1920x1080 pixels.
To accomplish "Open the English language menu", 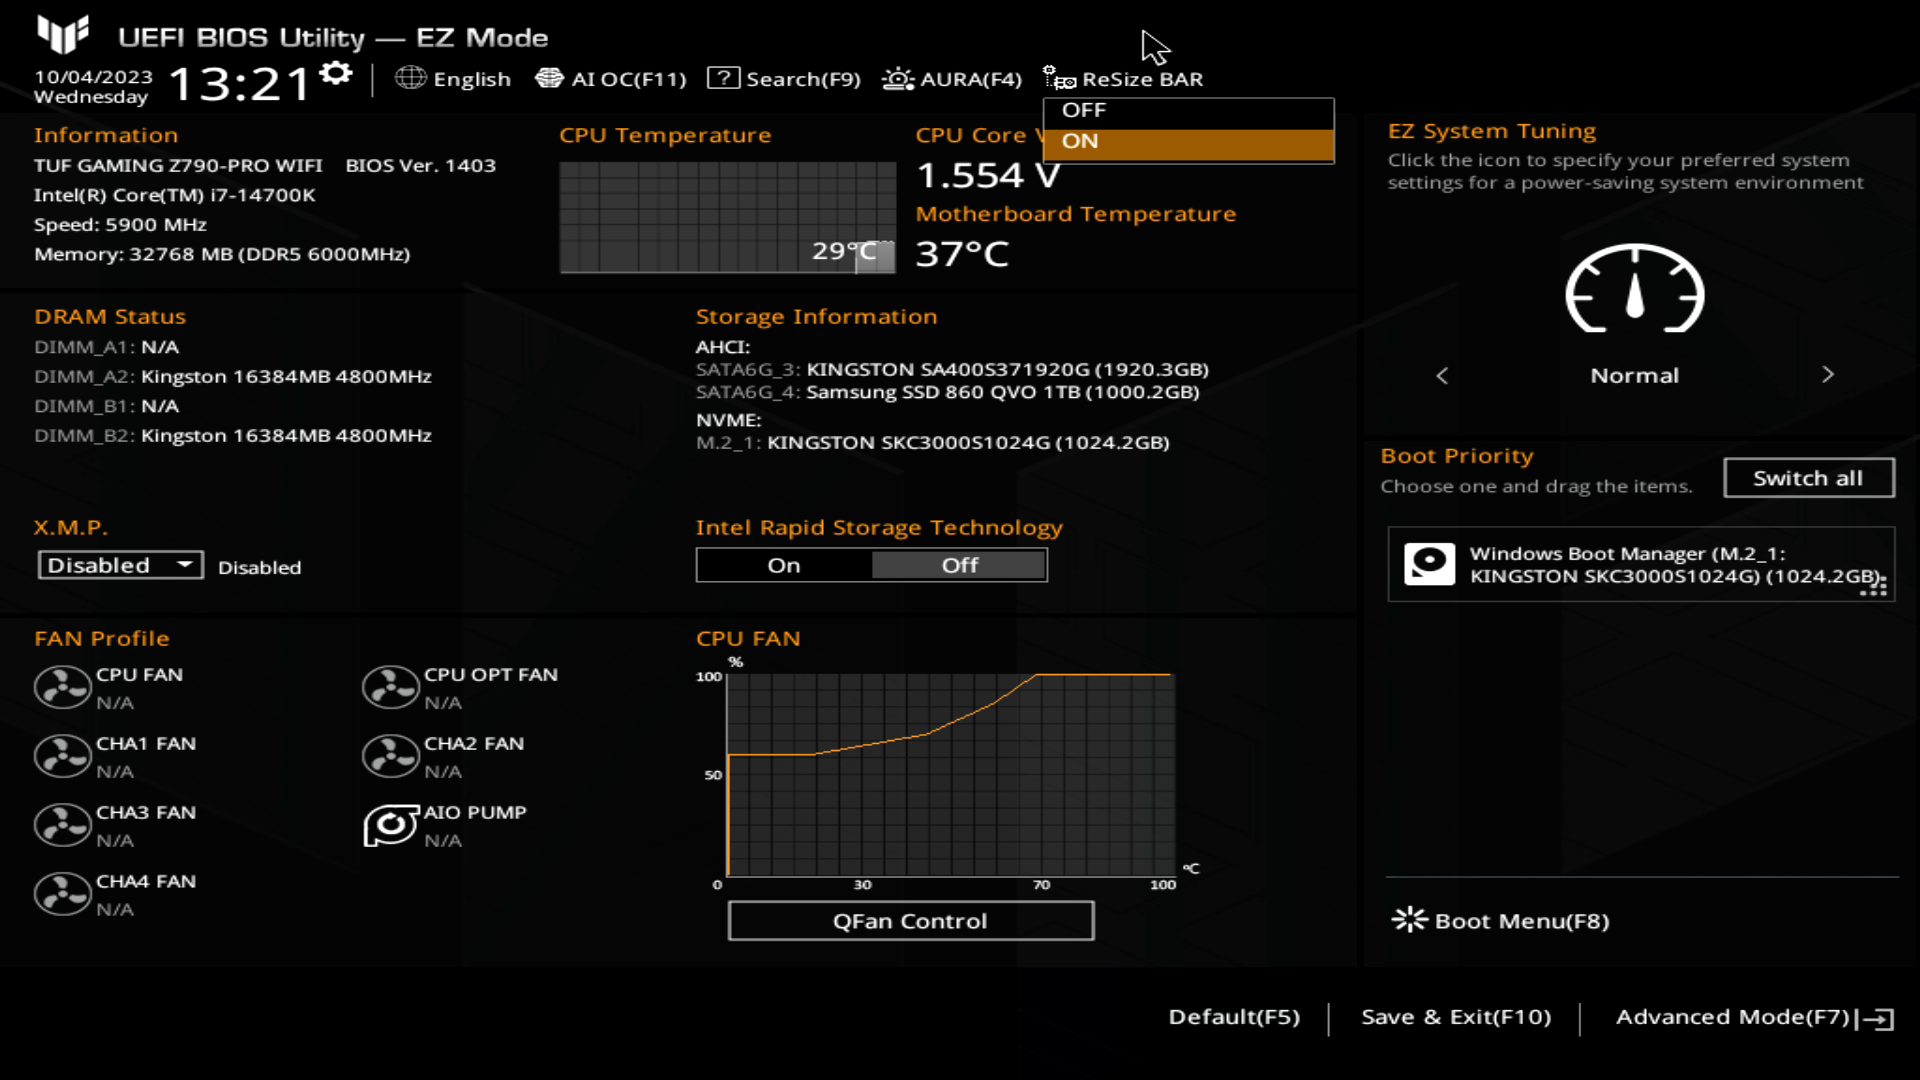I will [x=471, y=79].
